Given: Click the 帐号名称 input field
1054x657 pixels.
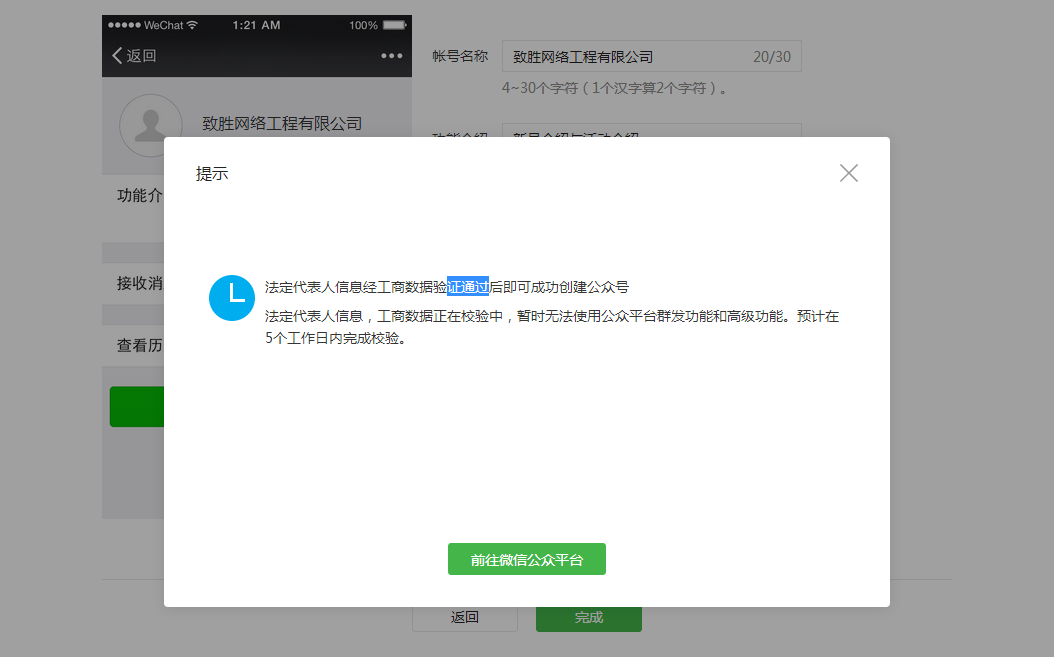Looking at the screenshot, I should 651,56.
